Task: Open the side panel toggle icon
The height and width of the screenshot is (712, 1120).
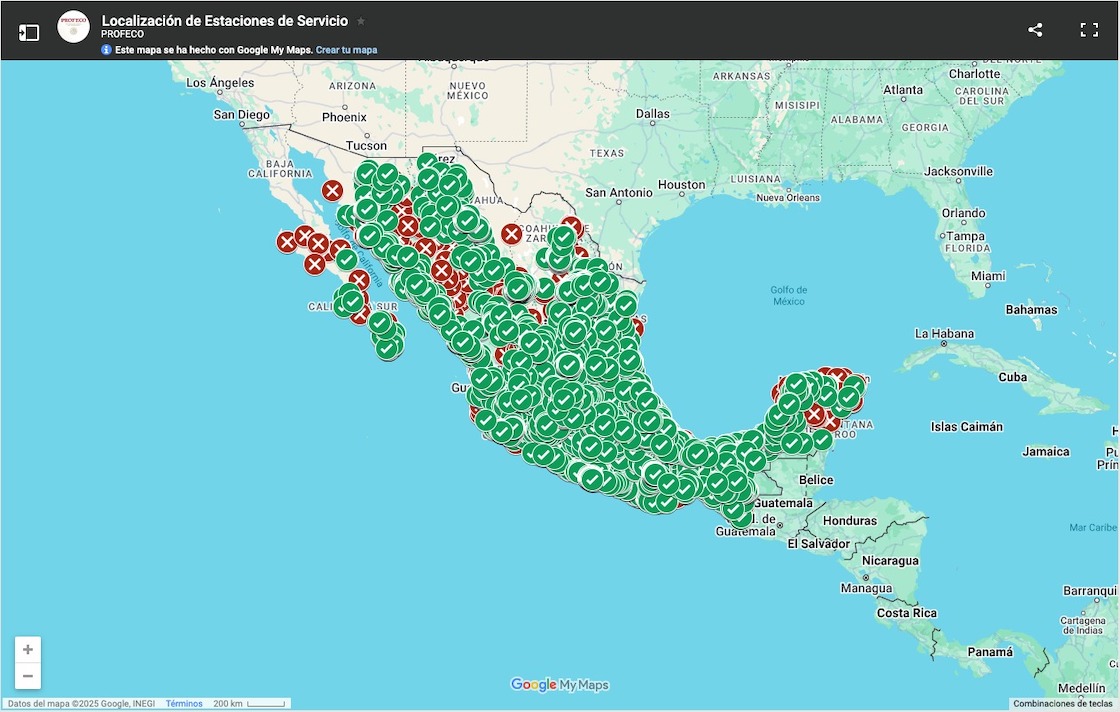Action: (29, 32)
